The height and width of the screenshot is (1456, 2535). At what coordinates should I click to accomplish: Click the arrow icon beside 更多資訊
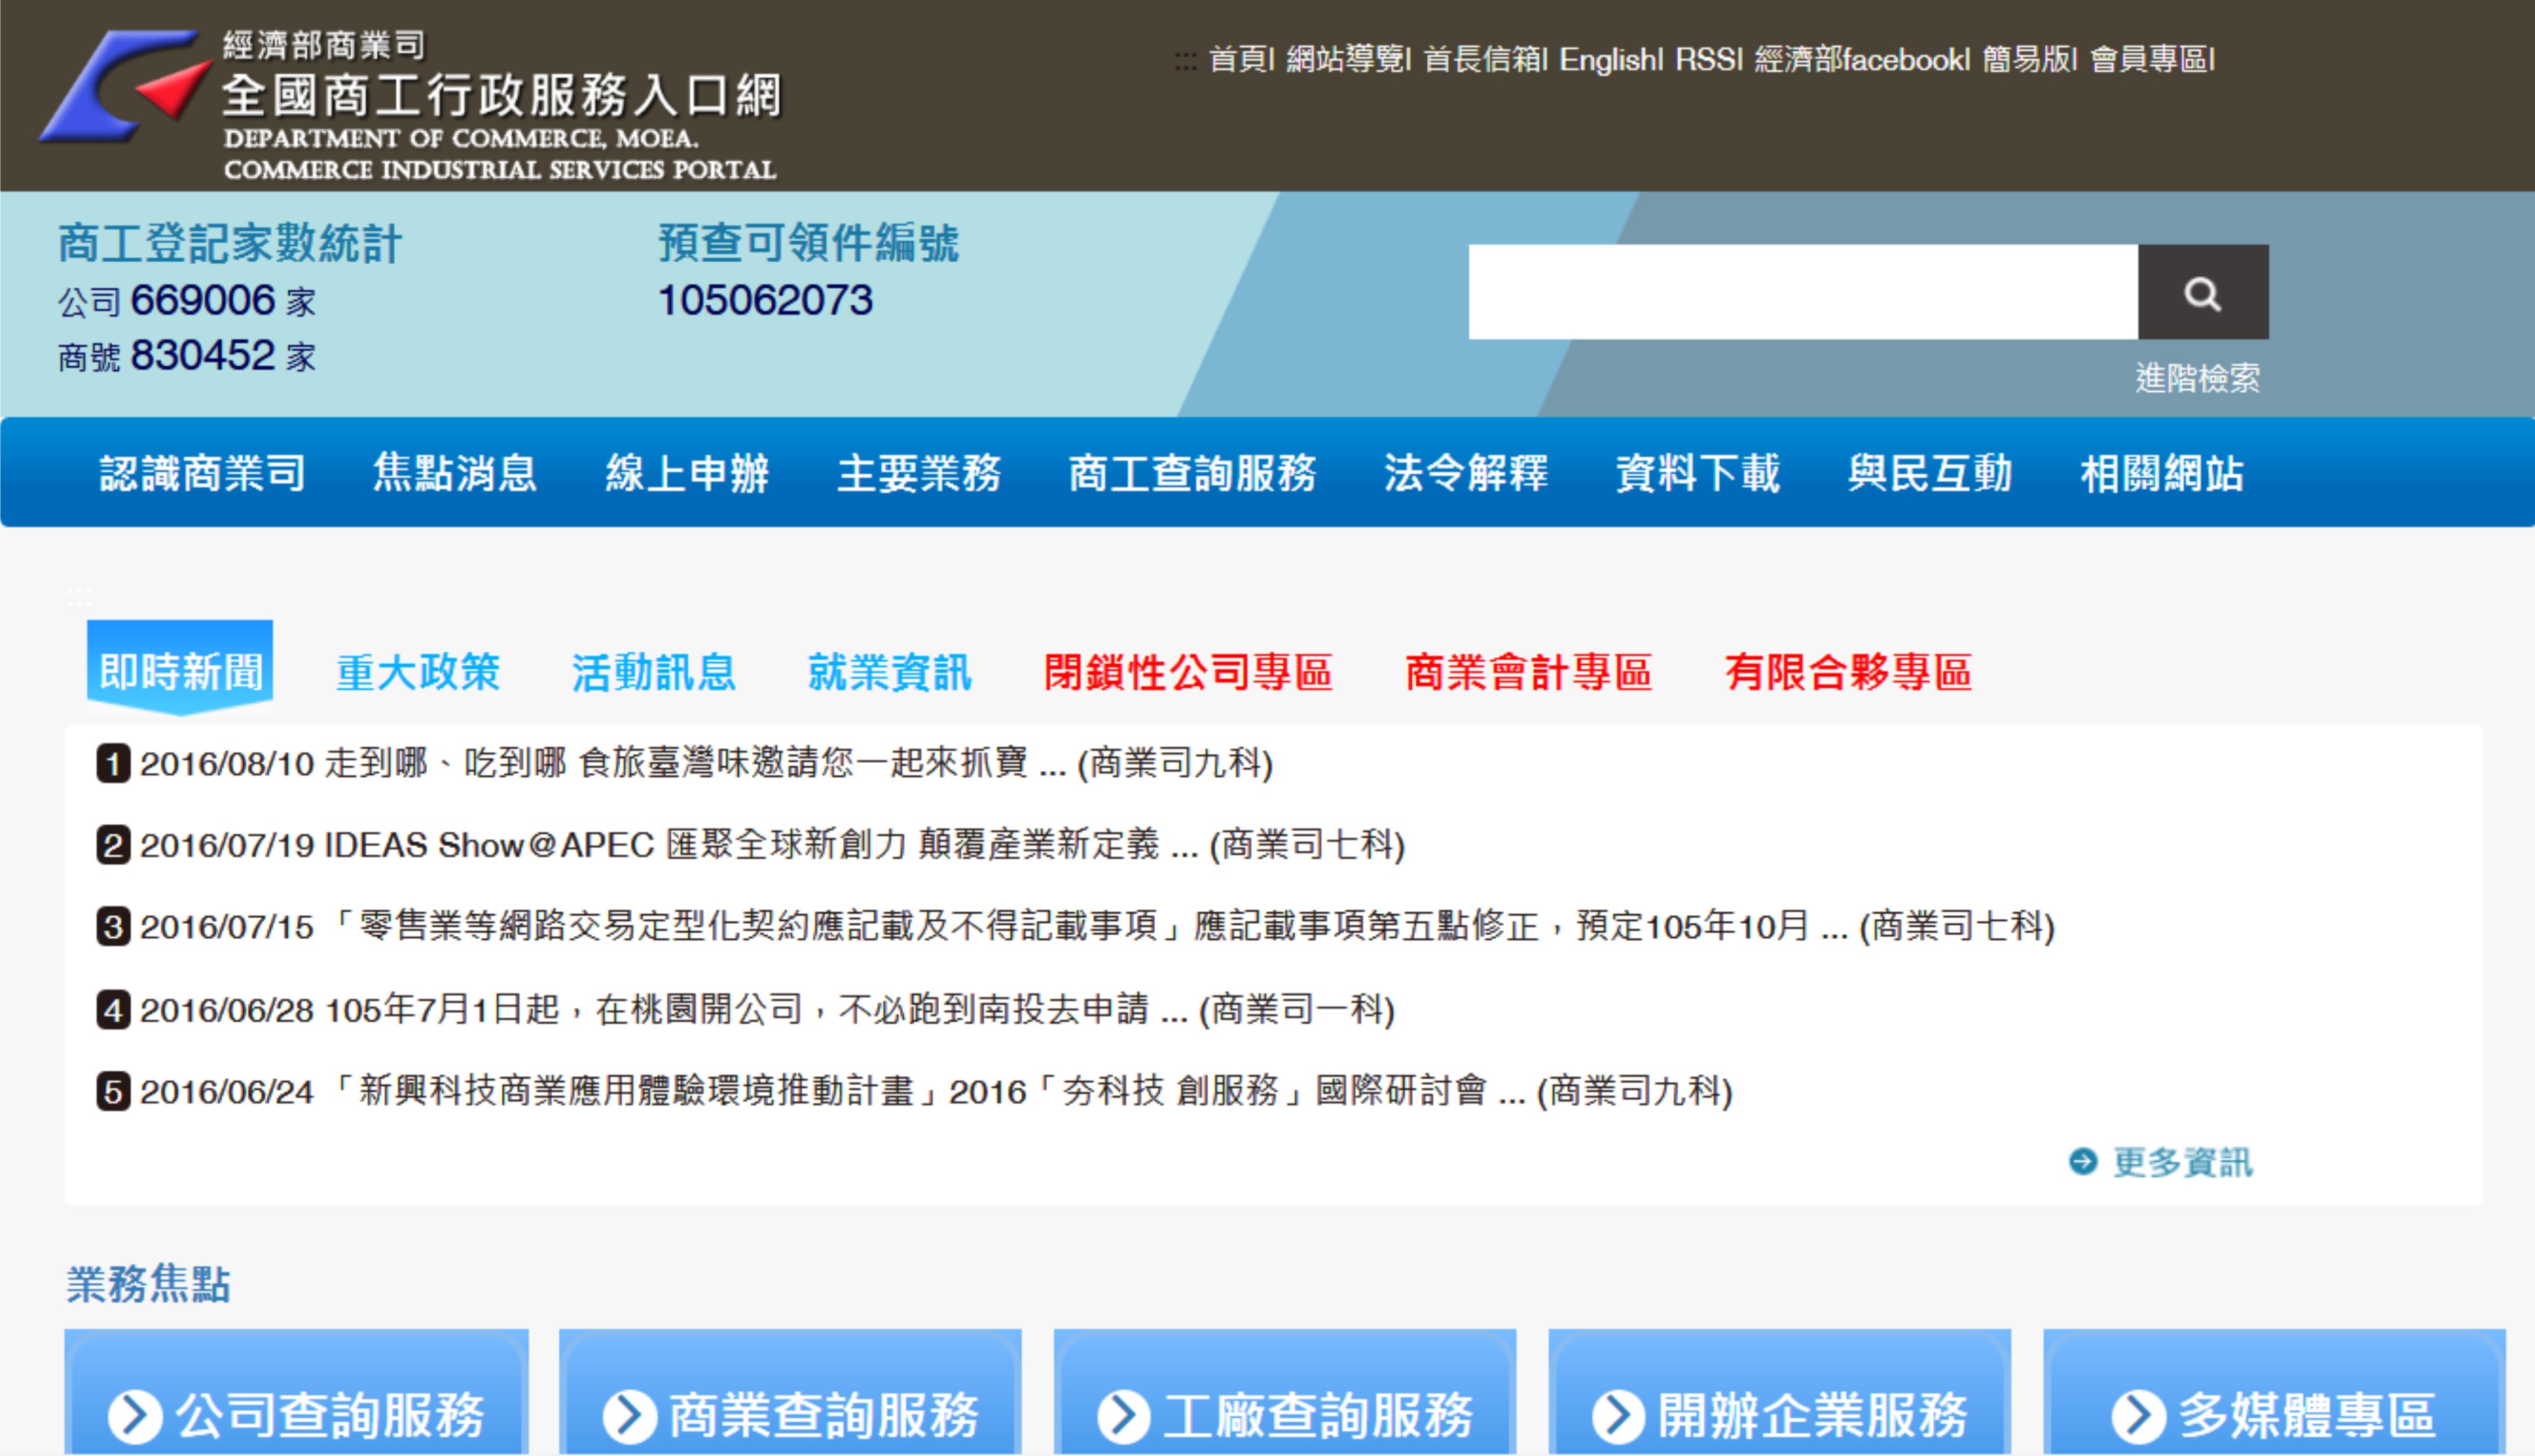pyautogui.click(x=2083, y=1161)
